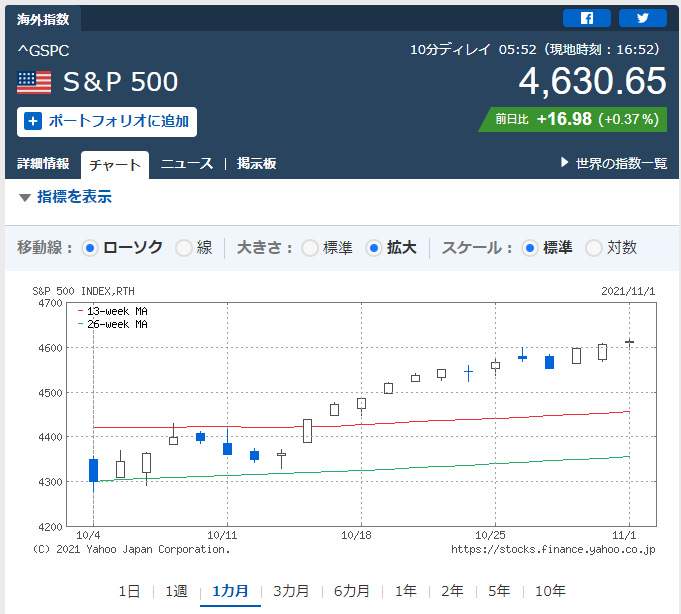Switch the chart range to 5年

[499, 591]
